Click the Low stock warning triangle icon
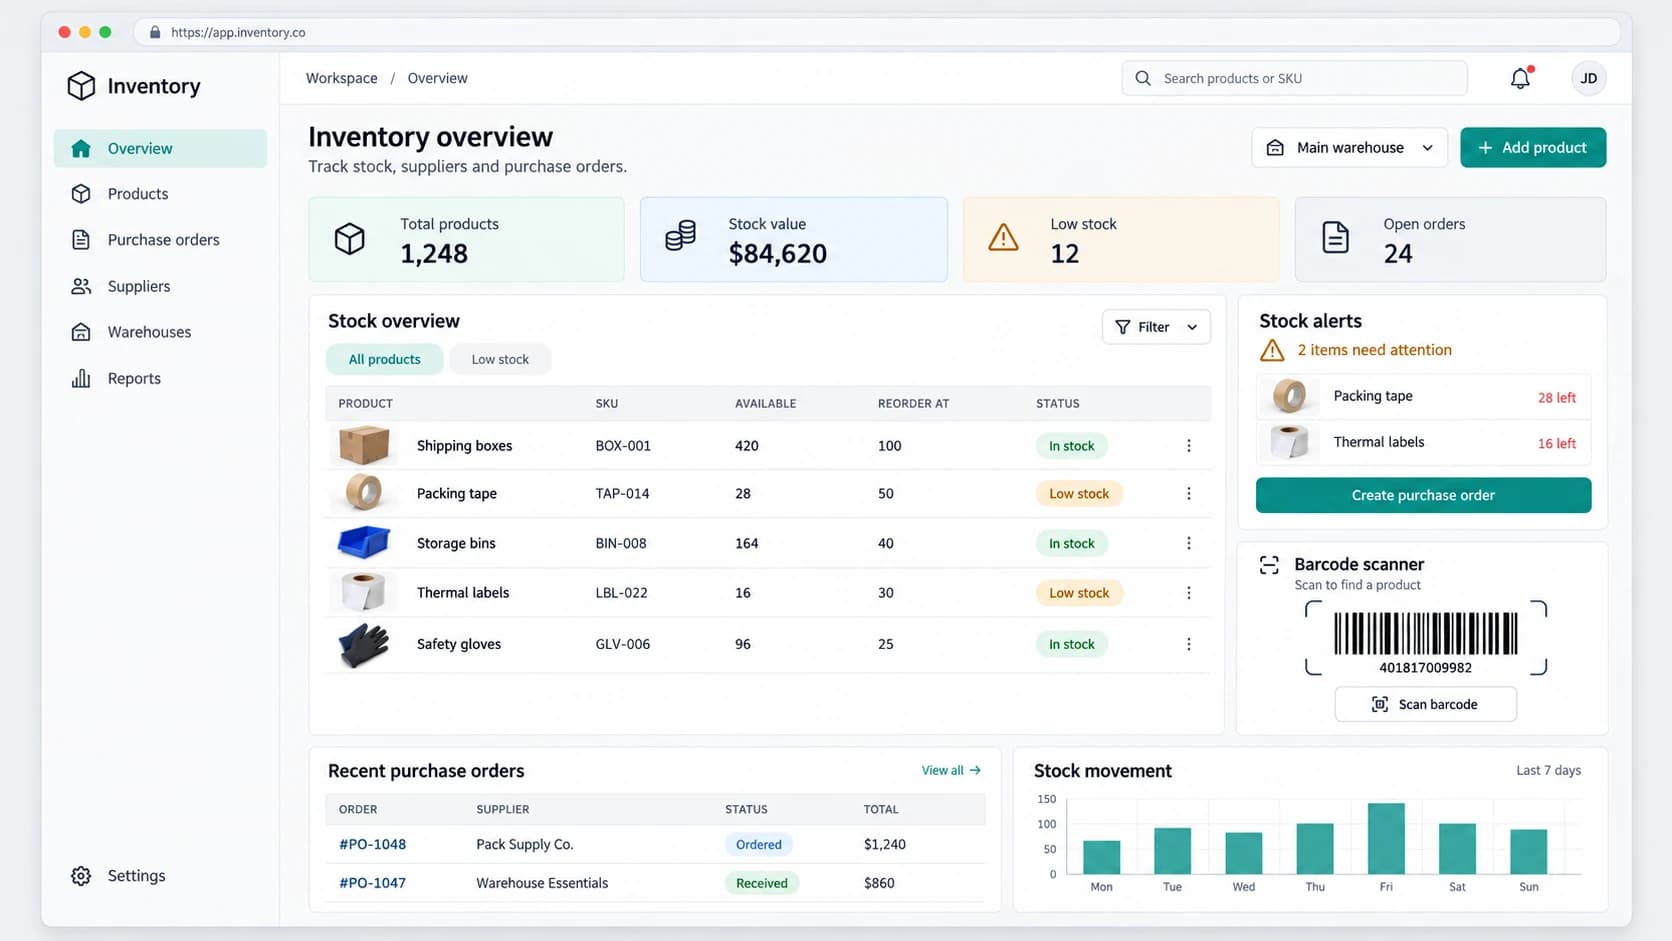Viewport: 1672px width, 941px height. [x=1003, y=238]
